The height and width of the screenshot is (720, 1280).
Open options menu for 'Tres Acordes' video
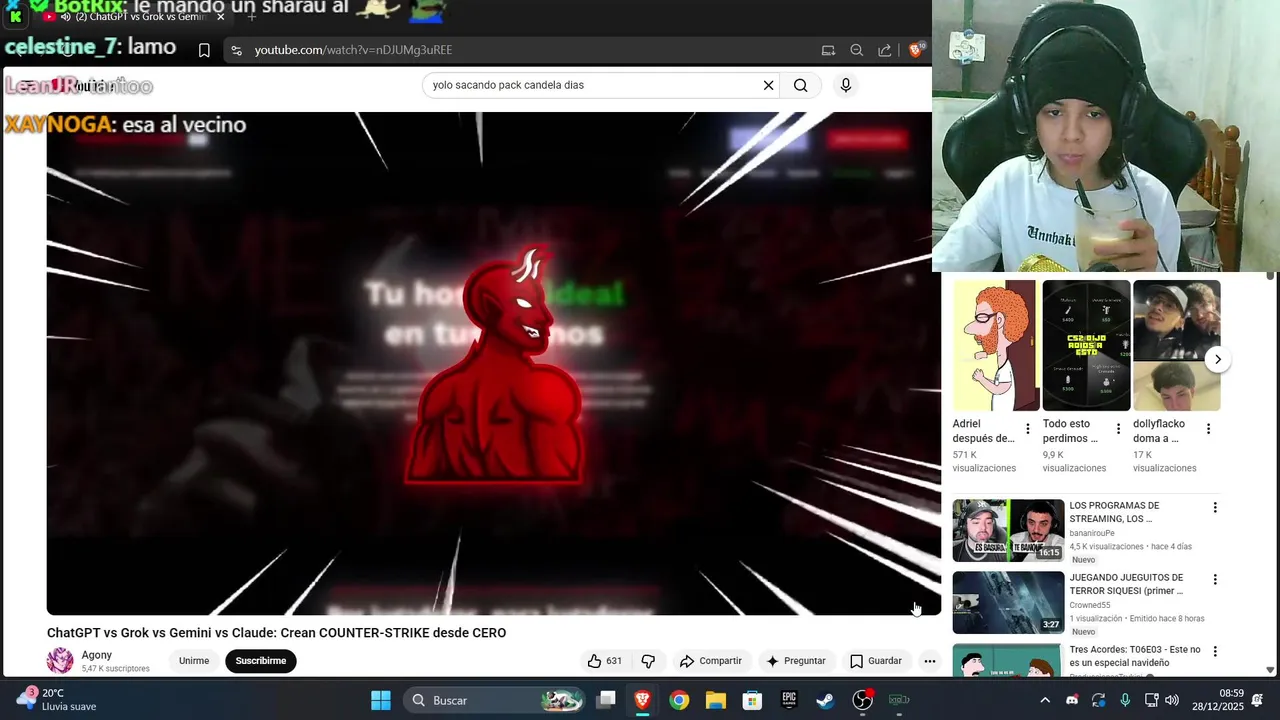point(1215,652)
